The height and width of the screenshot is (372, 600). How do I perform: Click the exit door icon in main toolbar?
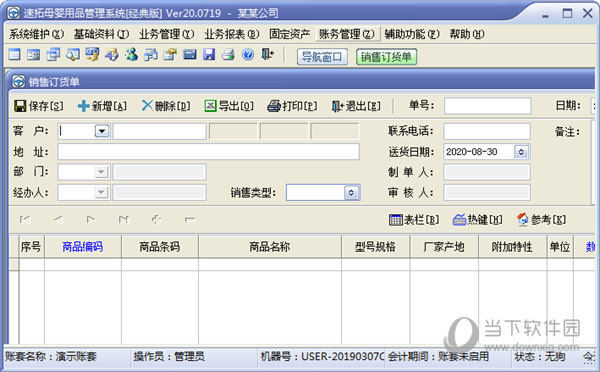pos(267,55)
